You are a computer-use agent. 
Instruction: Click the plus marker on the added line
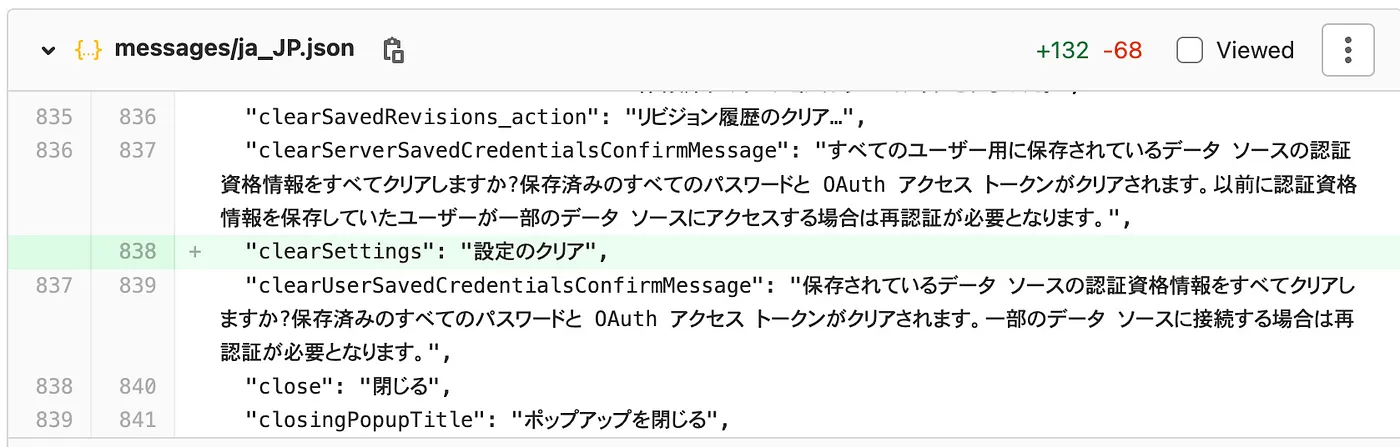194,252
